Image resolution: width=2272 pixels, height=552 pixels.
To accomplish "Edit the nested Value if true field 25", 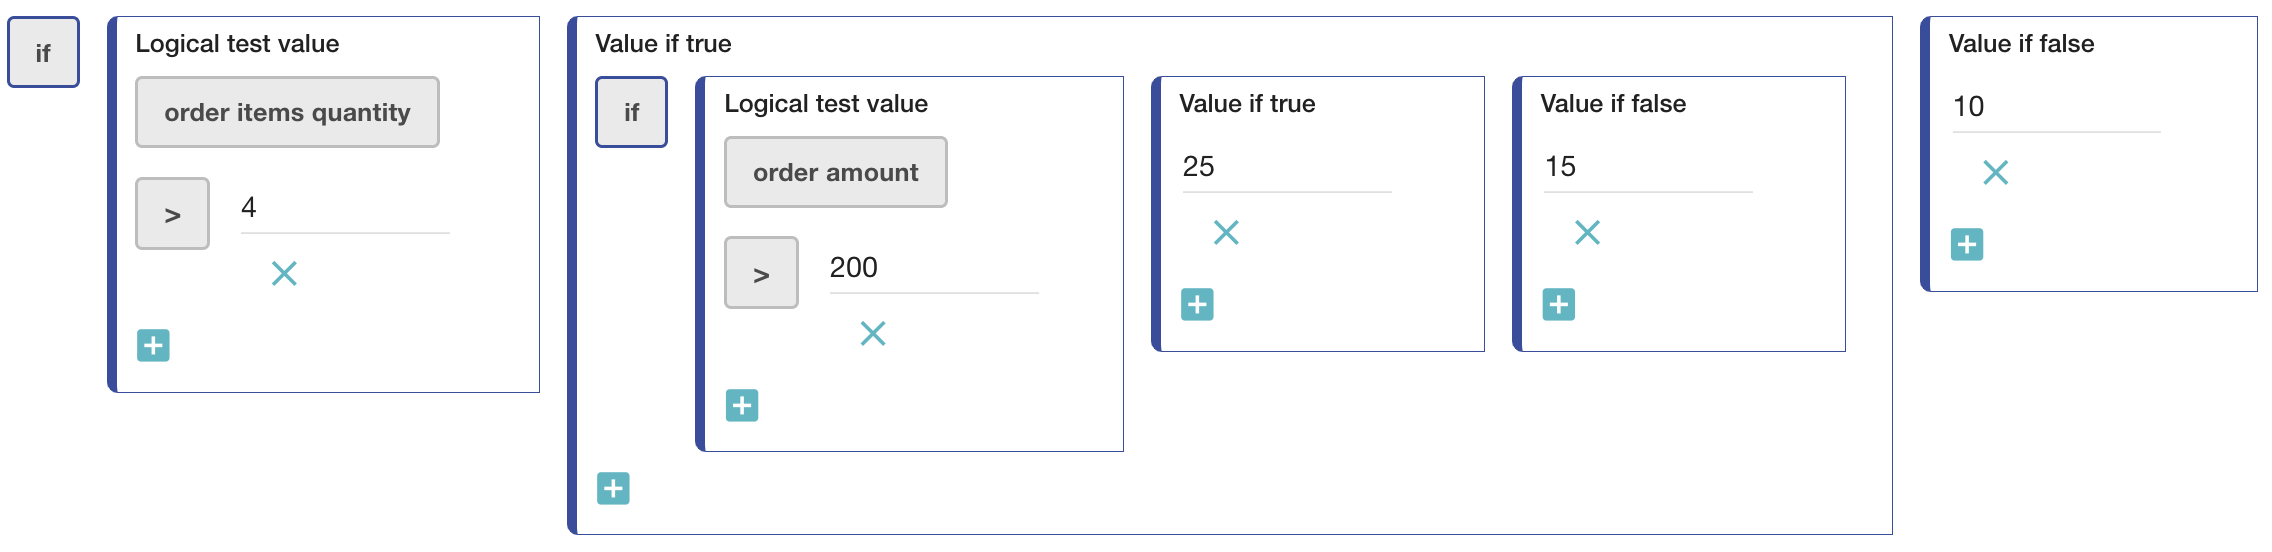I will click(x=1286, y=167).
